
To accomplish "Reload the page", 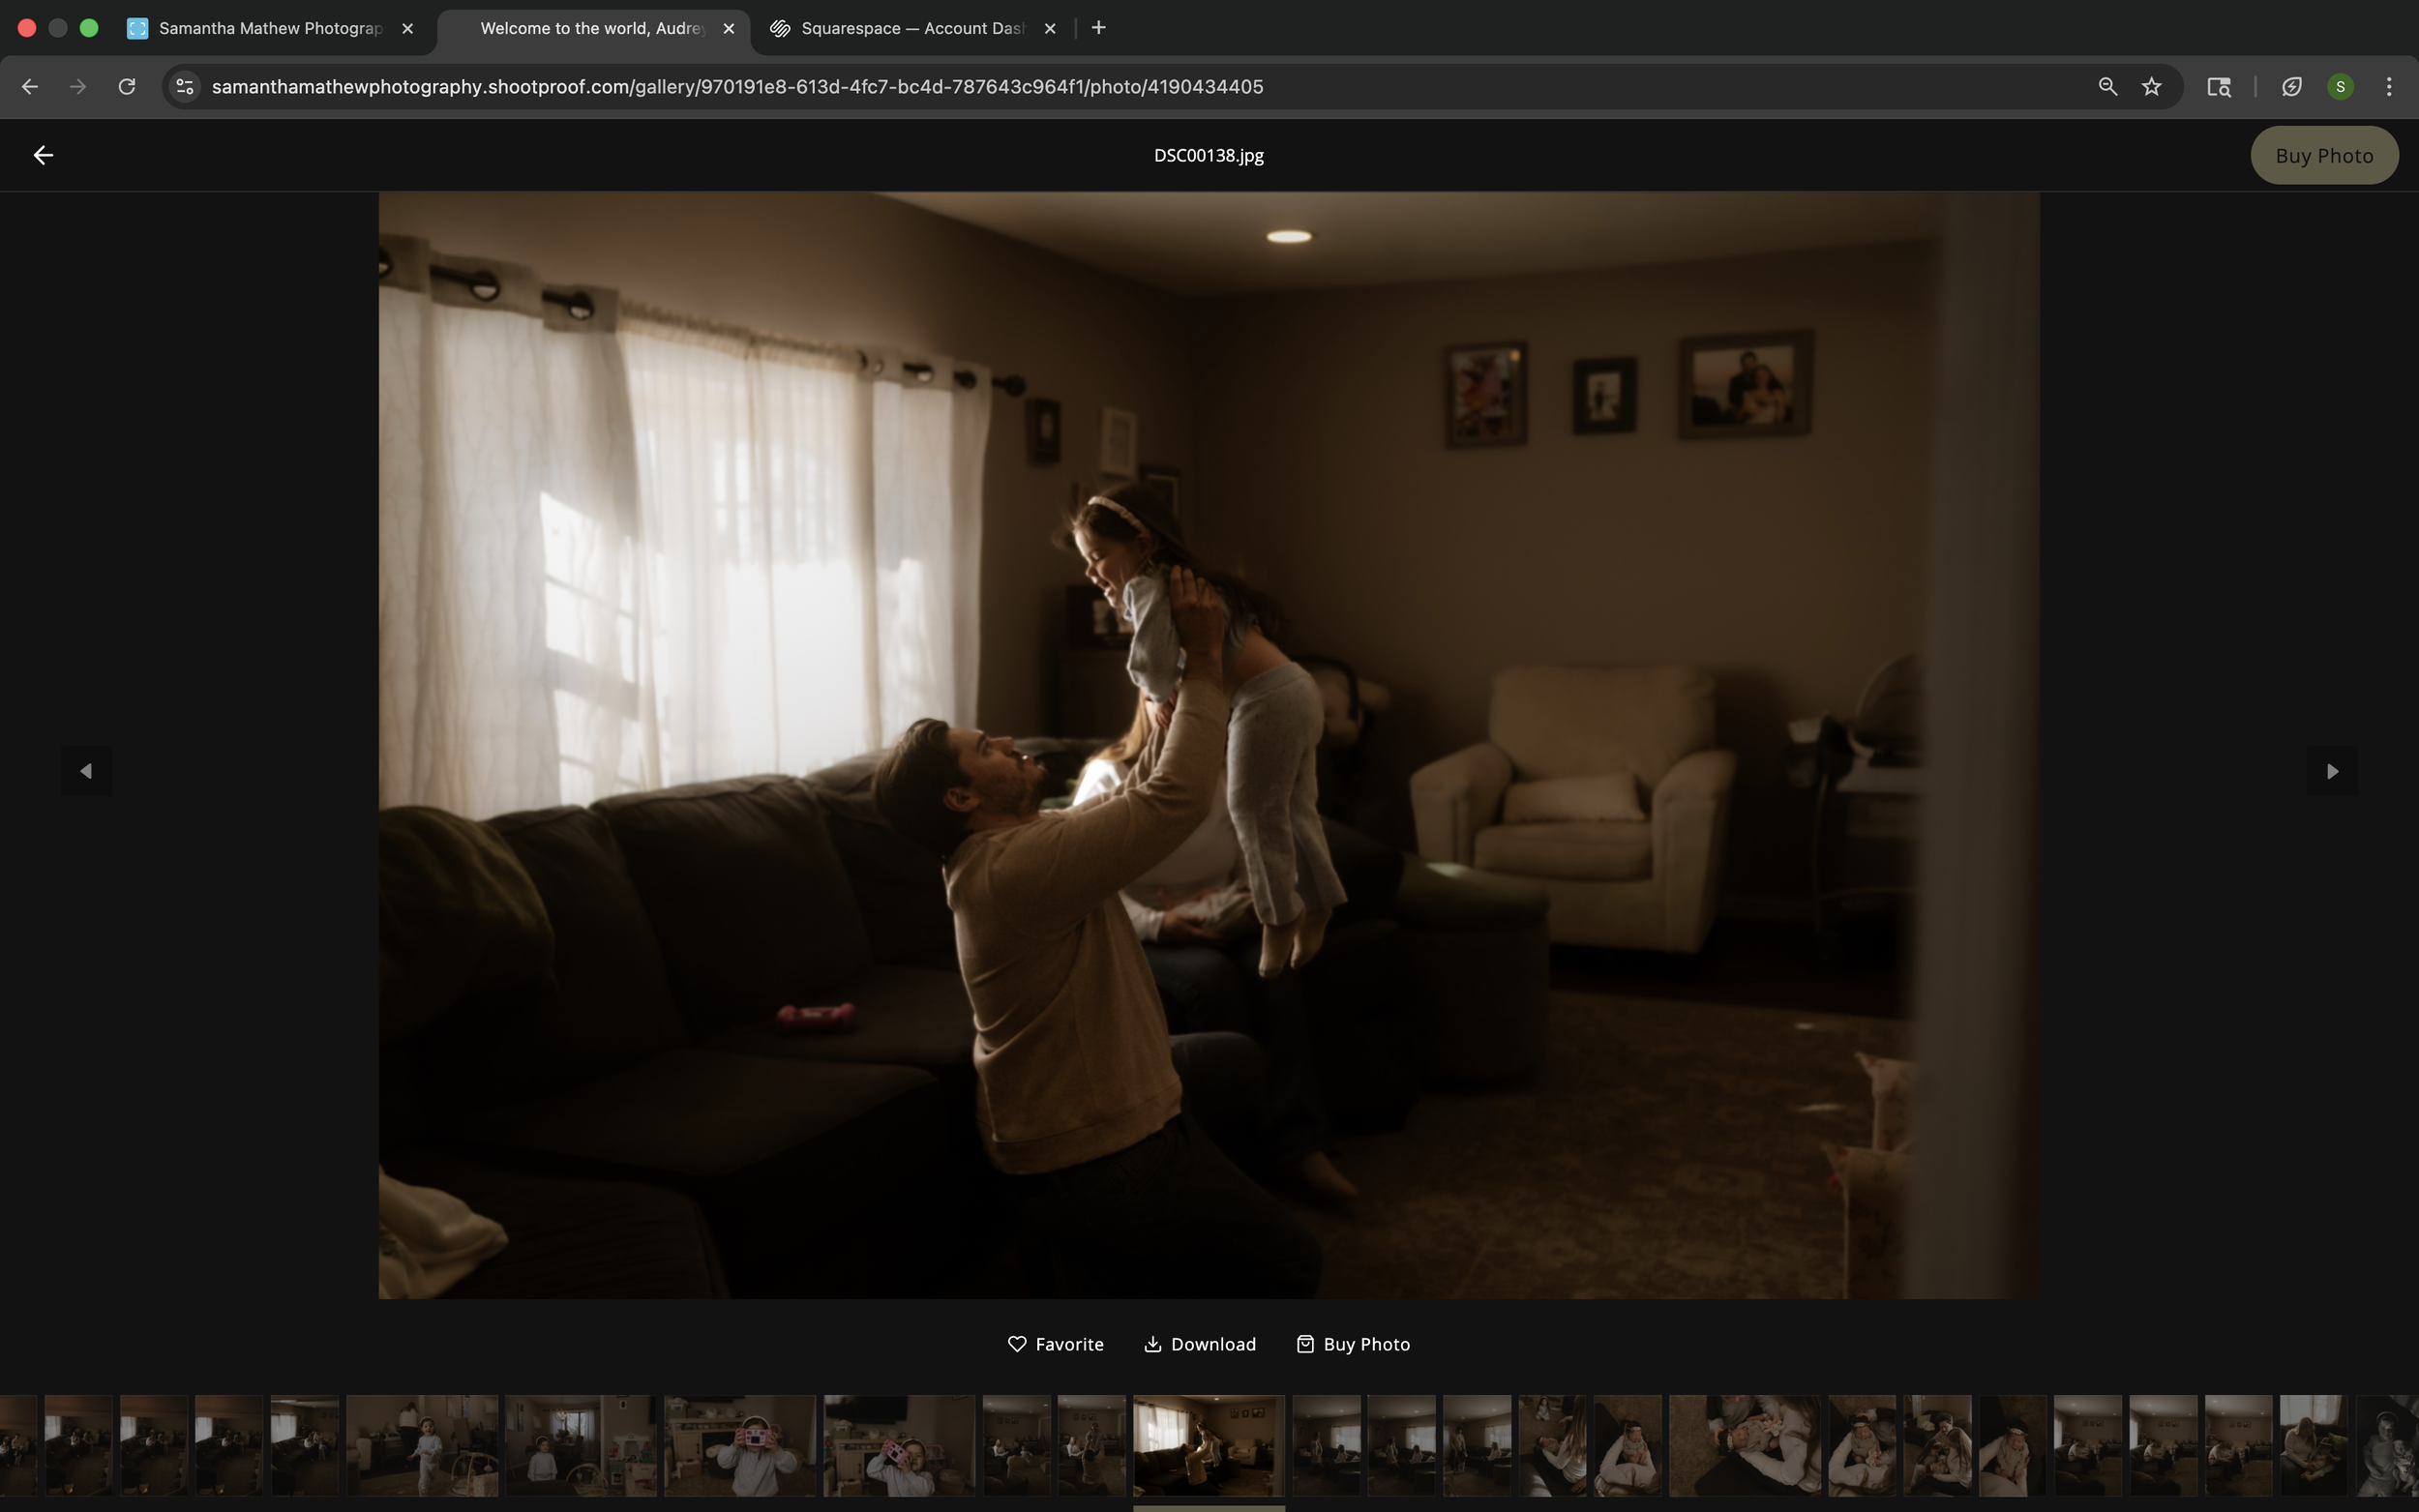I will coord(127,87).
